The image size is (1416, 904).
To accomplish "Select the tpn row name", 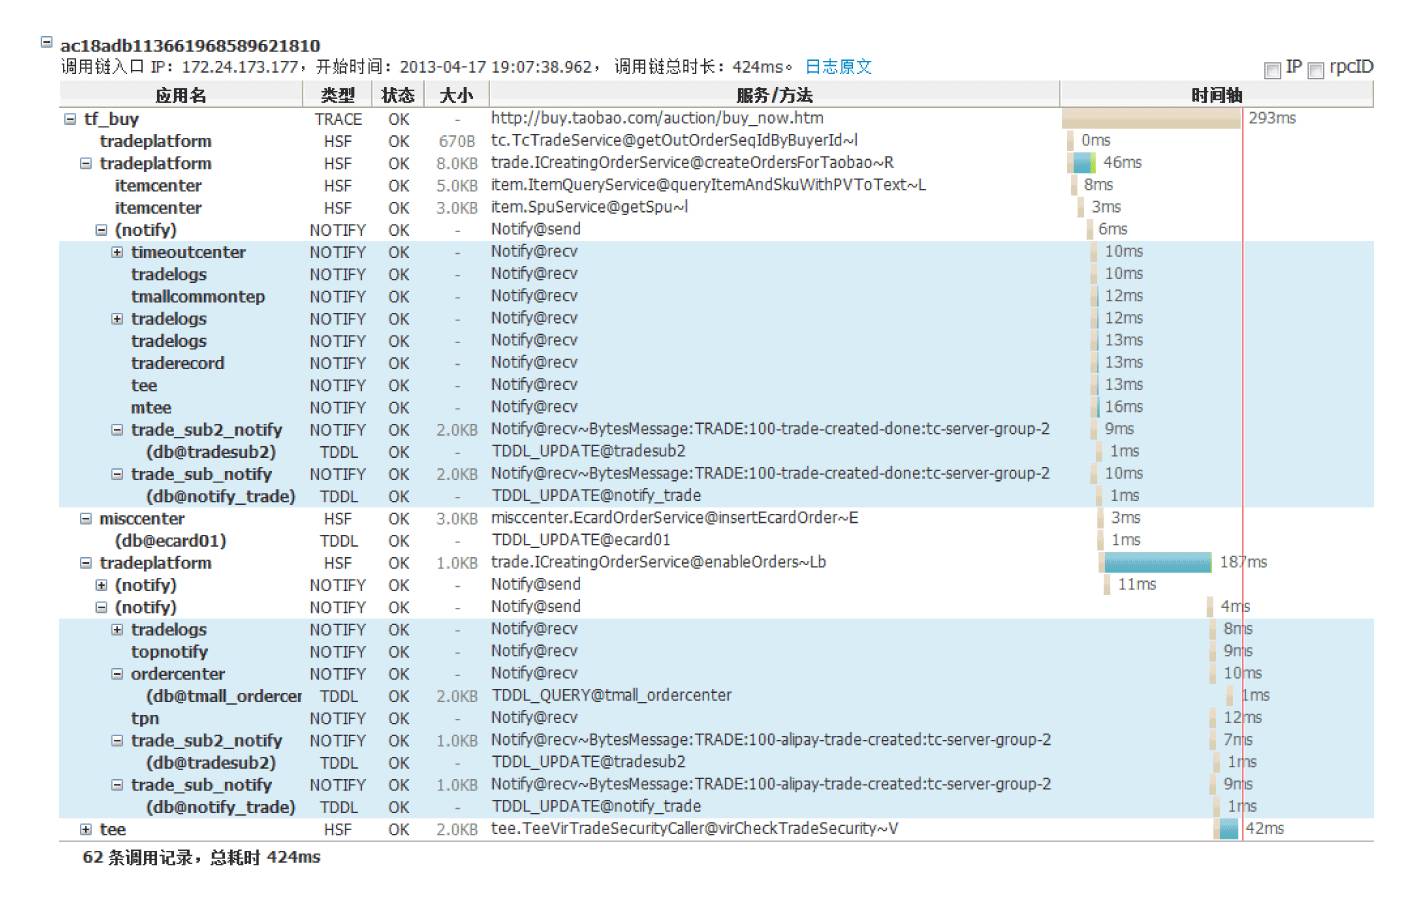I will (x=145, y=718).
